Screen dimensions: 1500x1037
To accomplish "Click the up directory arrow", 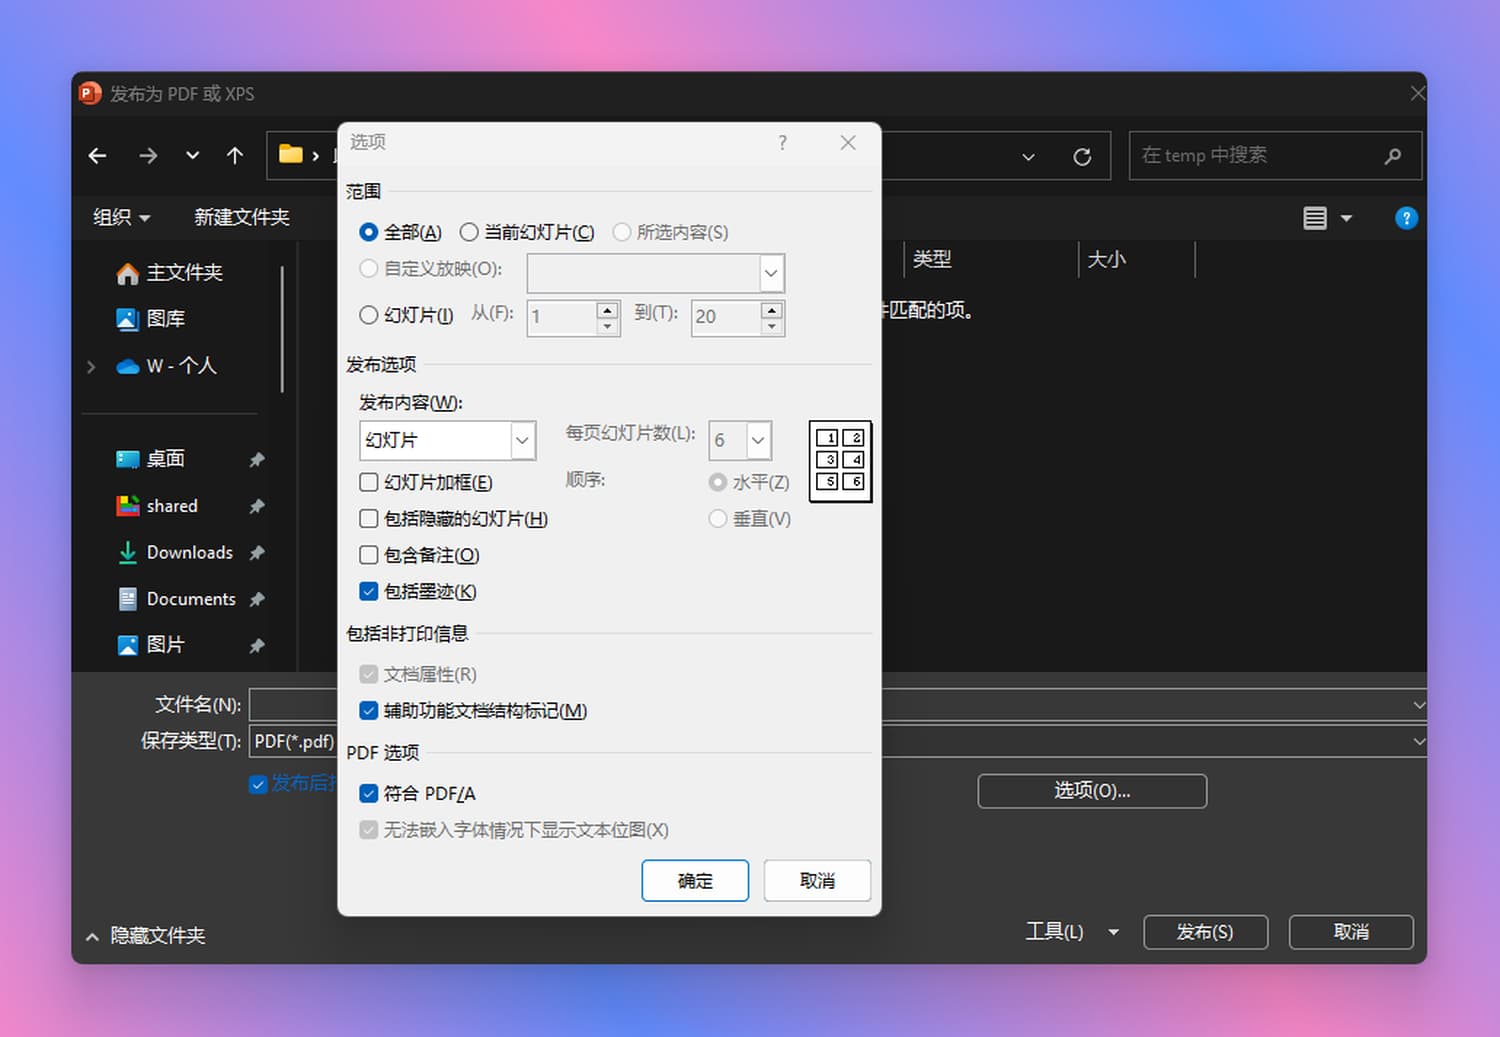I will point(235,156).
